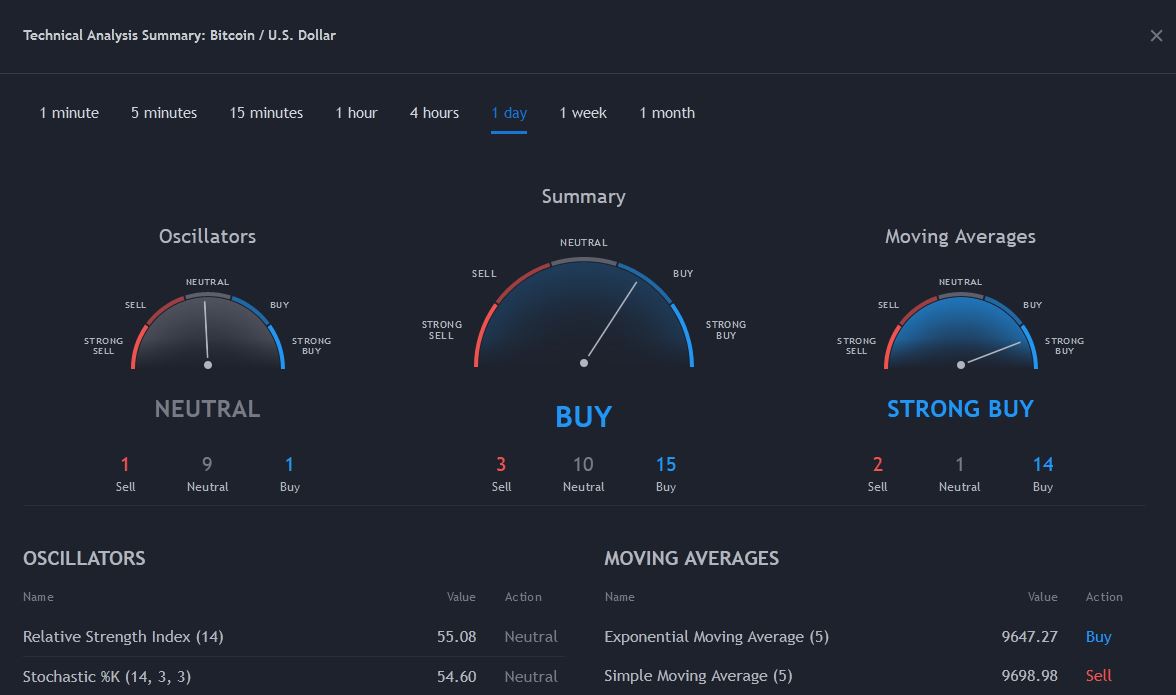Select the 5 minutes timeframe tab

pos(164,113)
